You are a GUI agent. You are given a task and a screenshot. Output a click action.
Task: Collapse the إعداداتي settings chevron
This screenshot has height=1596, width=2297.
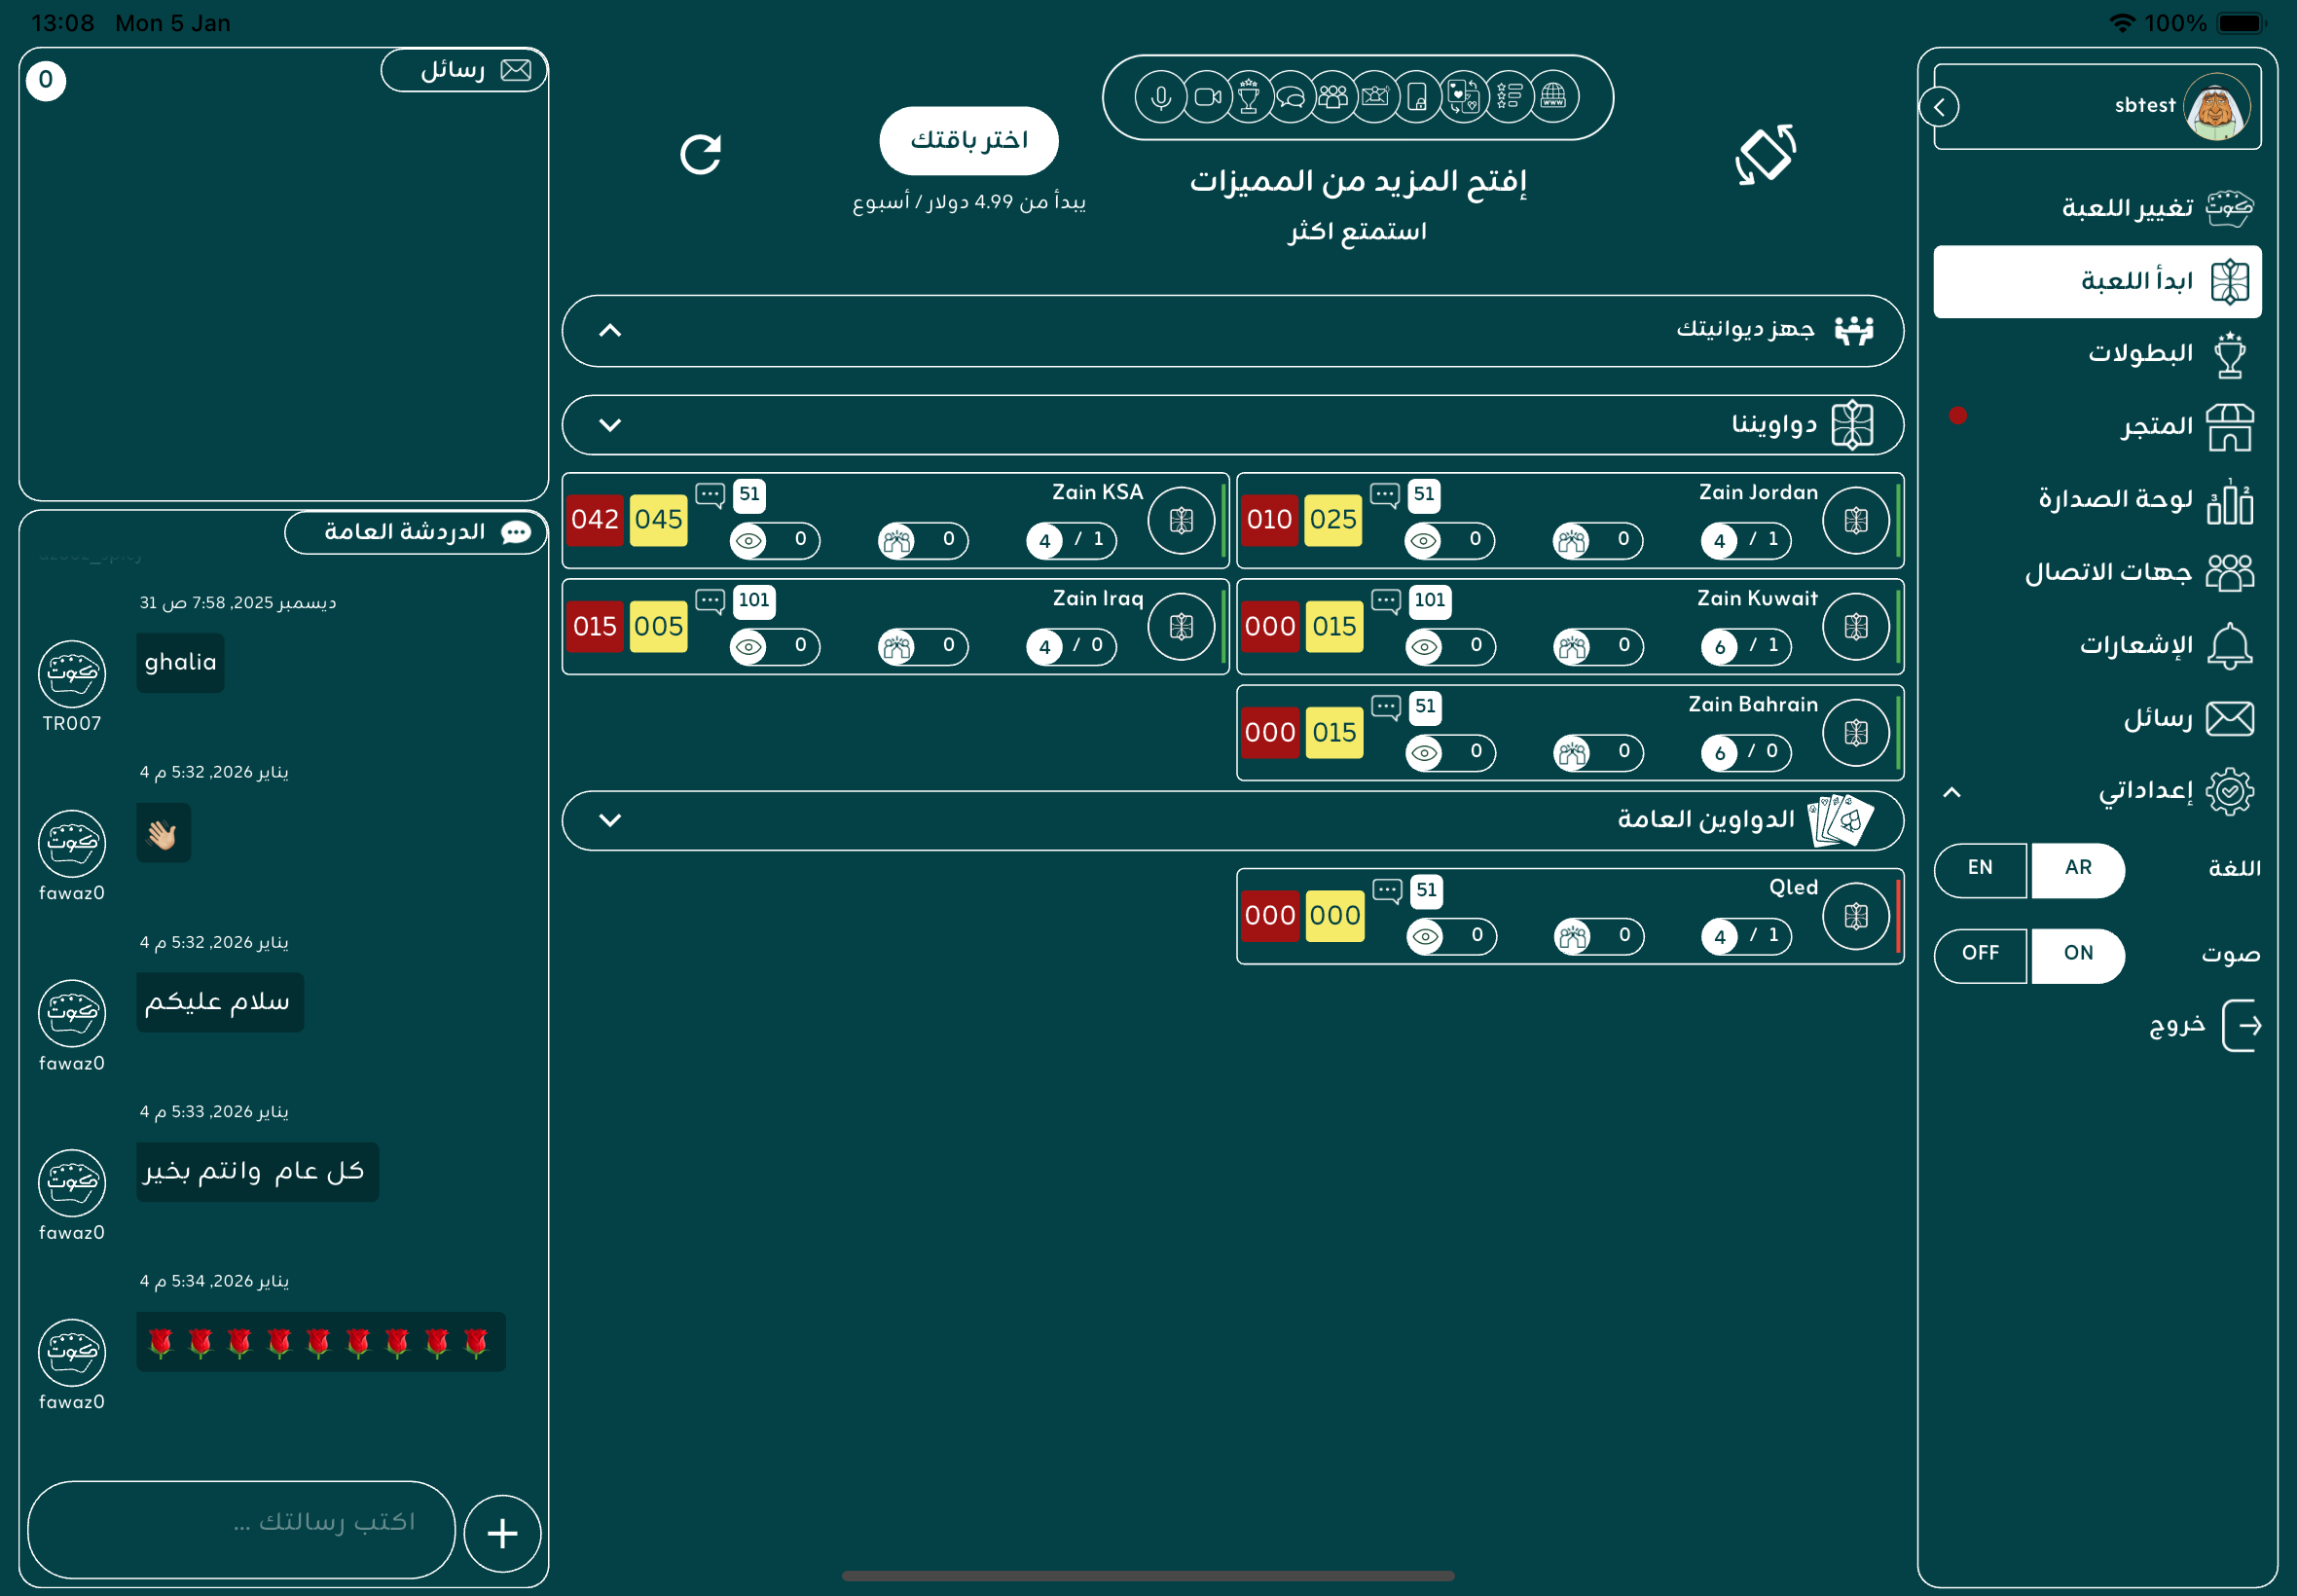(x=1951, y=793)
